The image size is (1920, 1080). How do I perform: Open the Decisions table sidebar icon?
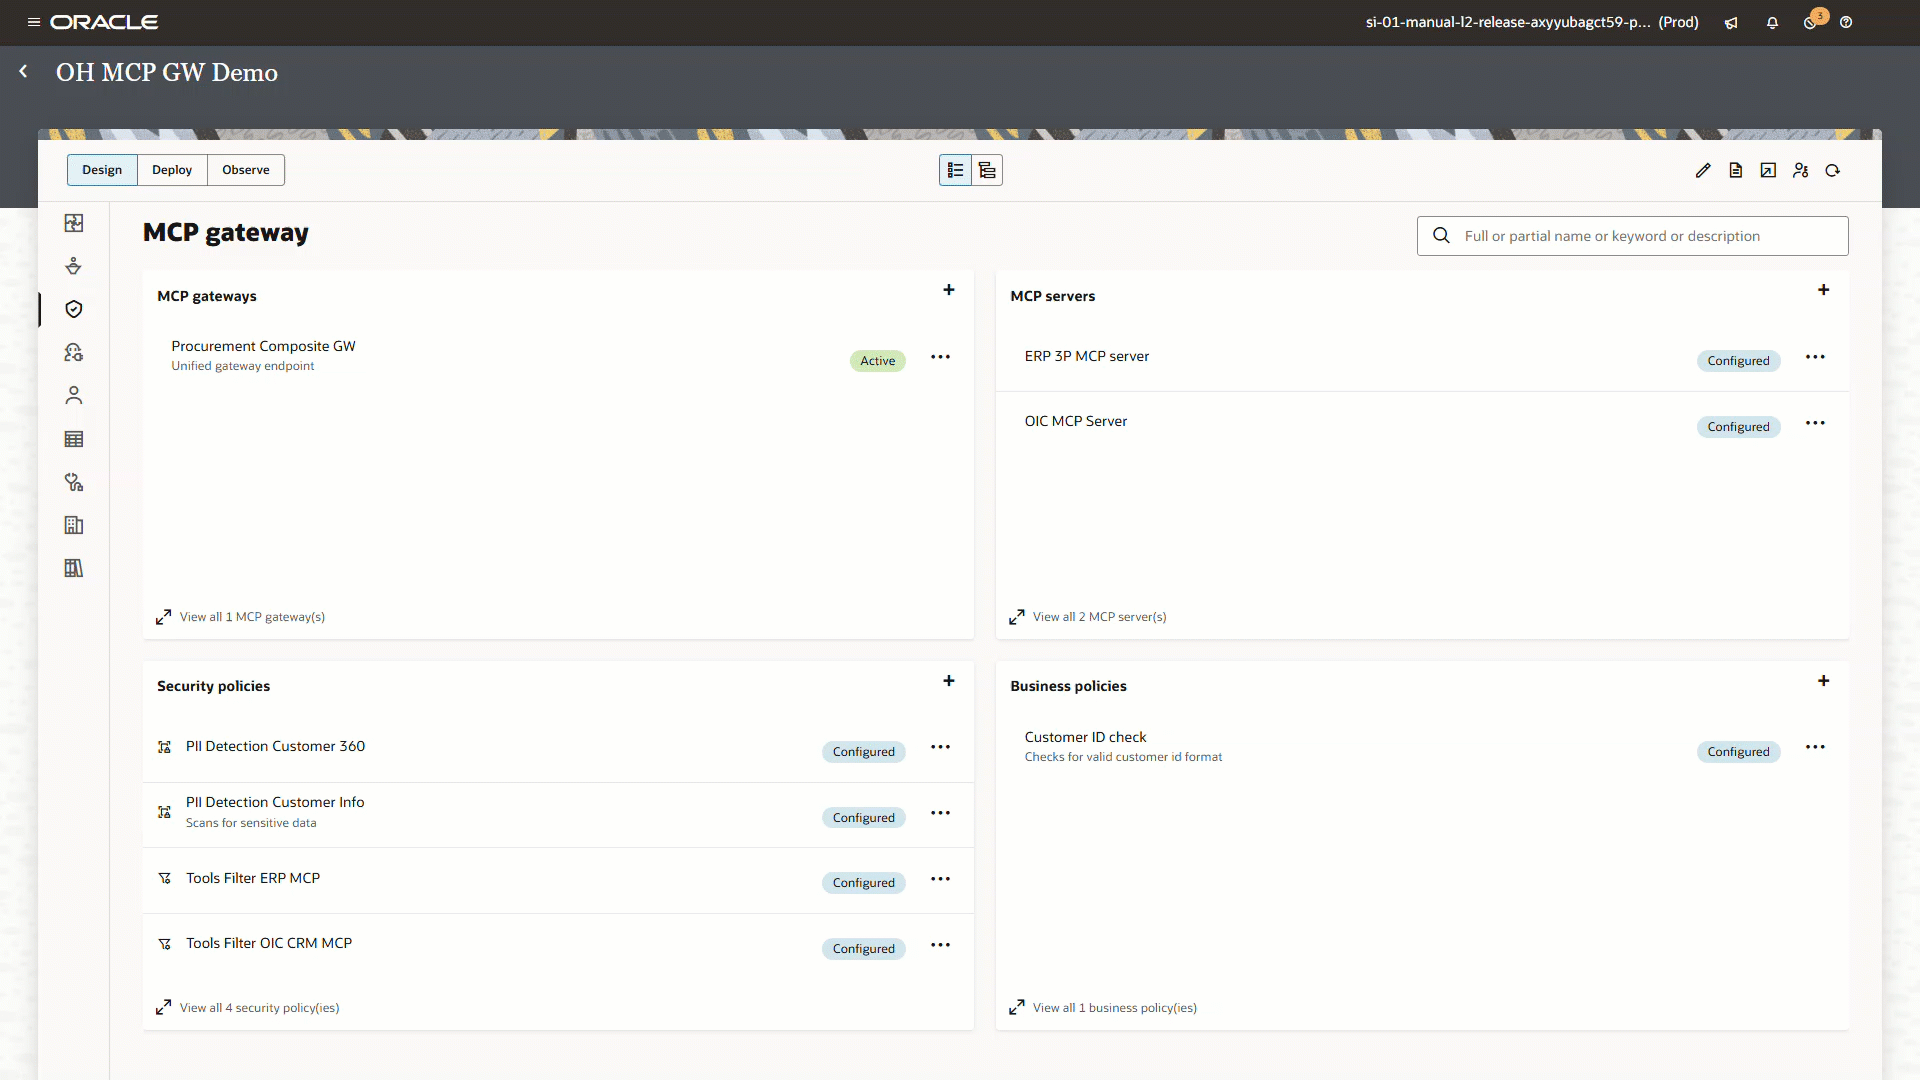click(x=74, y=439)
